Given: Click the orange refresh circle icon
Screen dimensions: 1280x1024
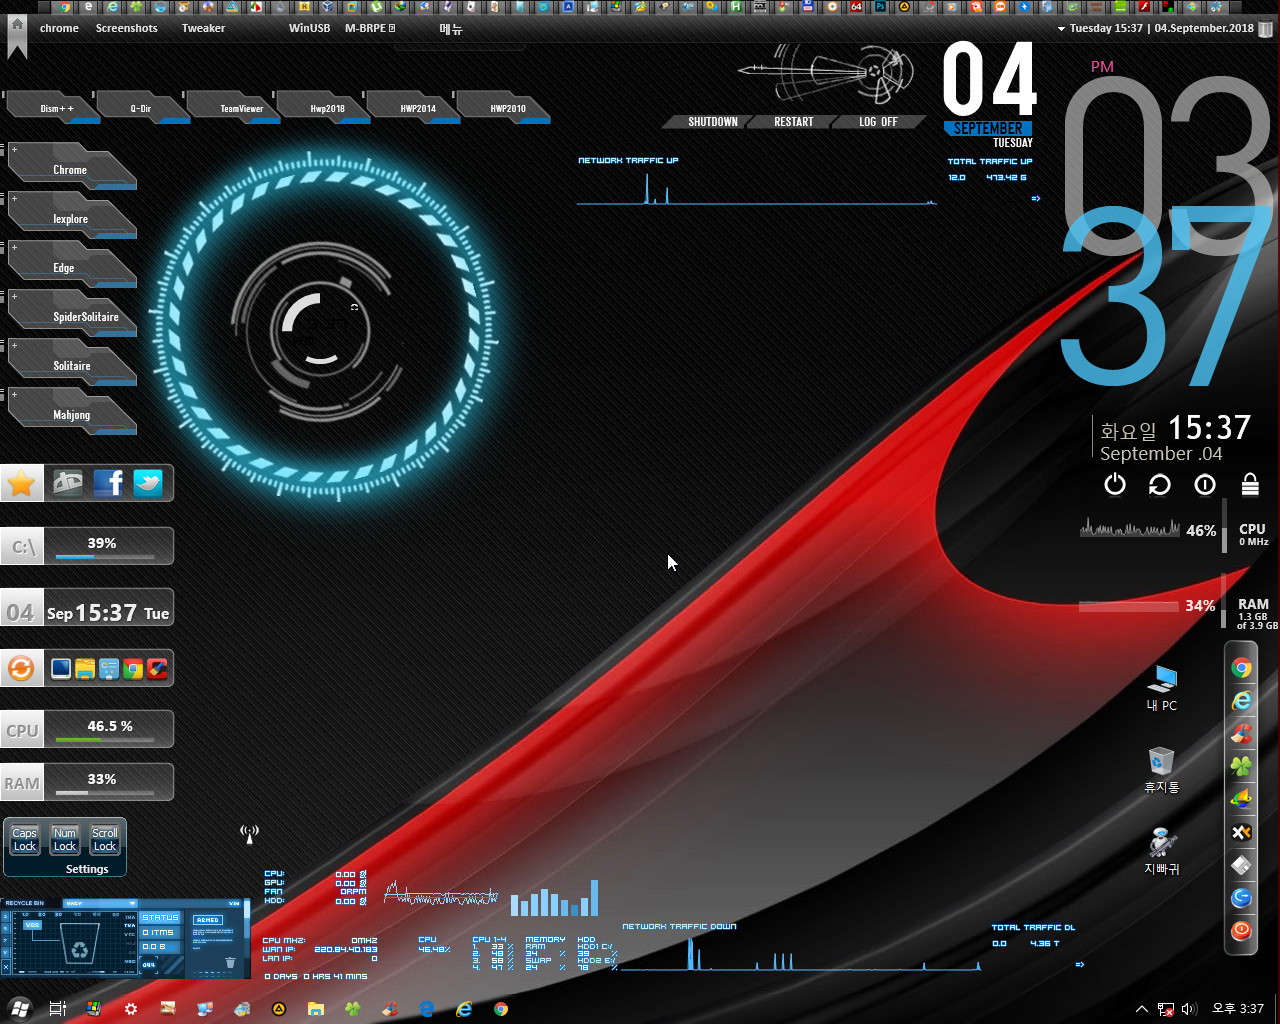Looking at the screenshot, I should coord(22,668).
